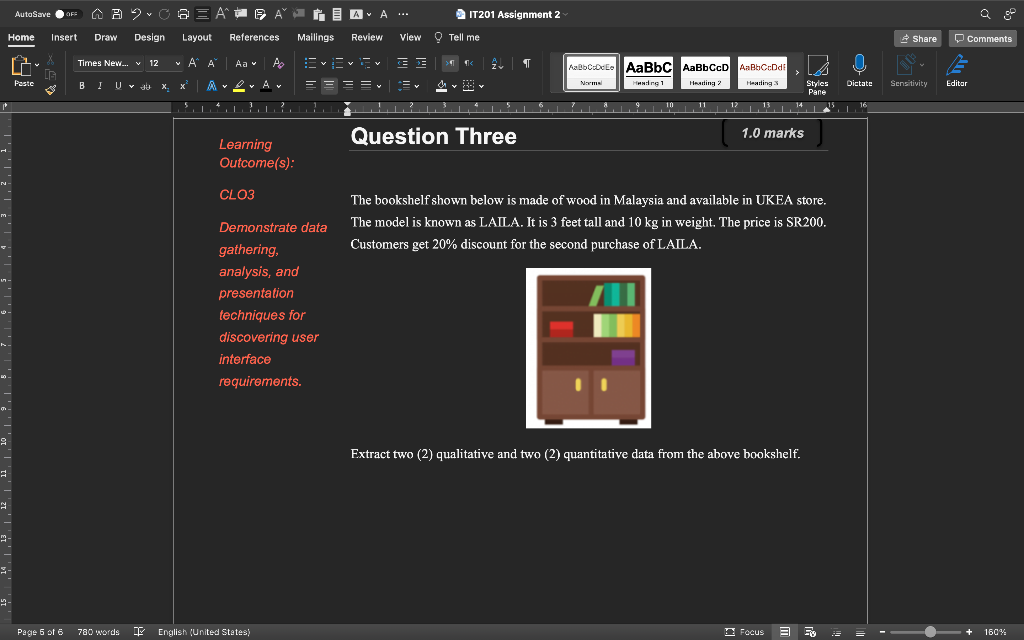Viewport: 1024px width, 640px height.
Task: Select the Bold formatting icon
Action: pyautogui.click(x=82, y=86)
